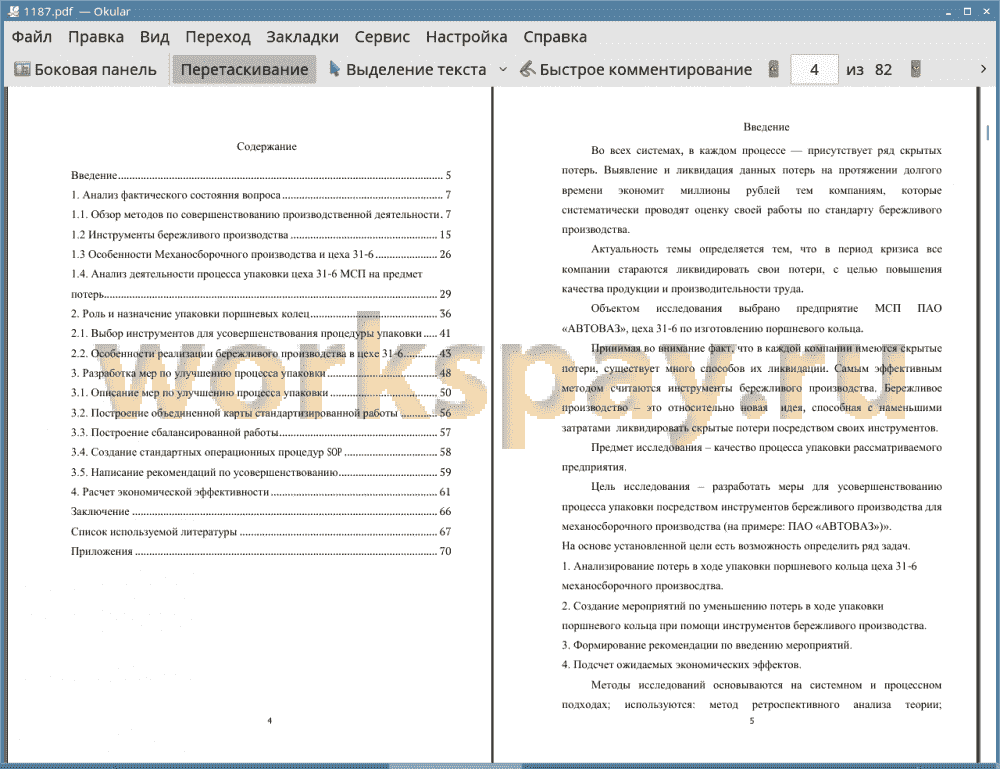Open the Правка menu
The width and height of the screenshot is (1000, 769).
coord(96,37)
